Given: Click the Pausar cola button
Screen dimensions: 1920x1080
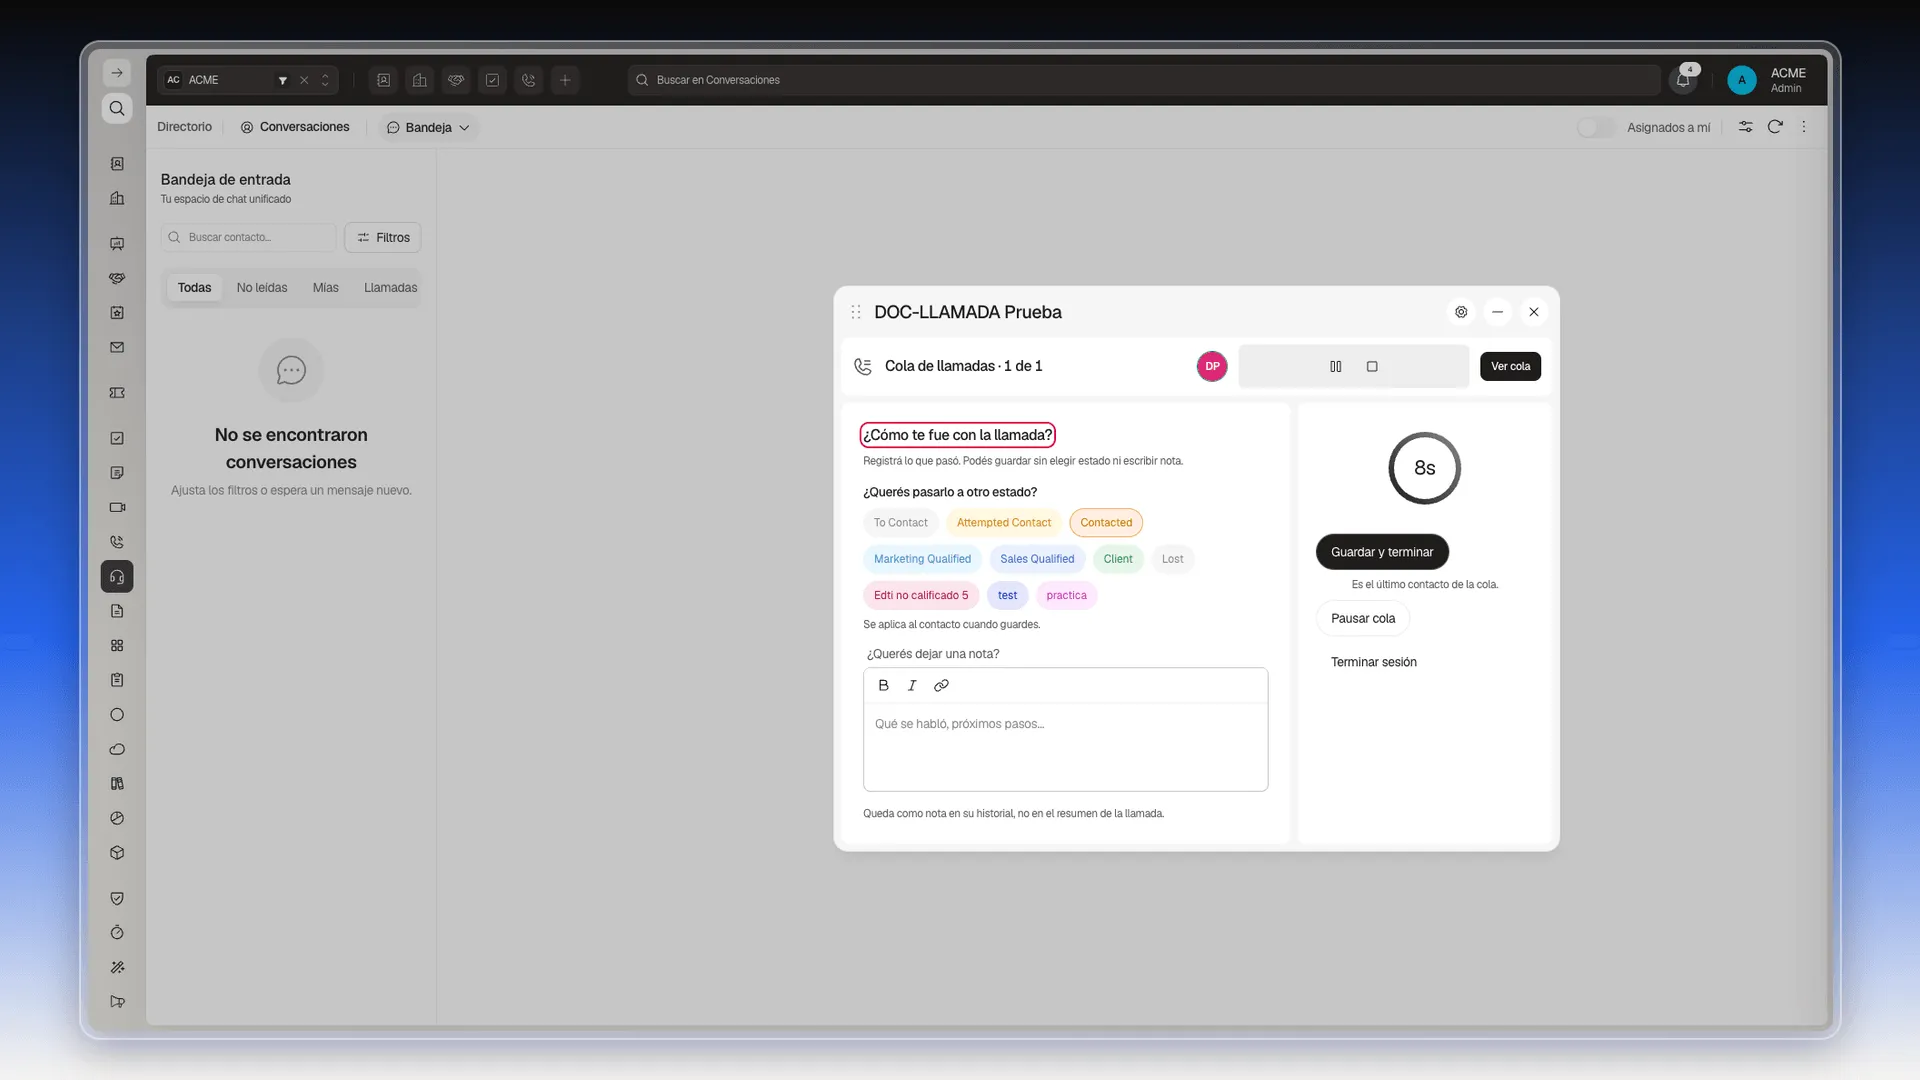Looking at the screenshot, I should point(1363,619).
